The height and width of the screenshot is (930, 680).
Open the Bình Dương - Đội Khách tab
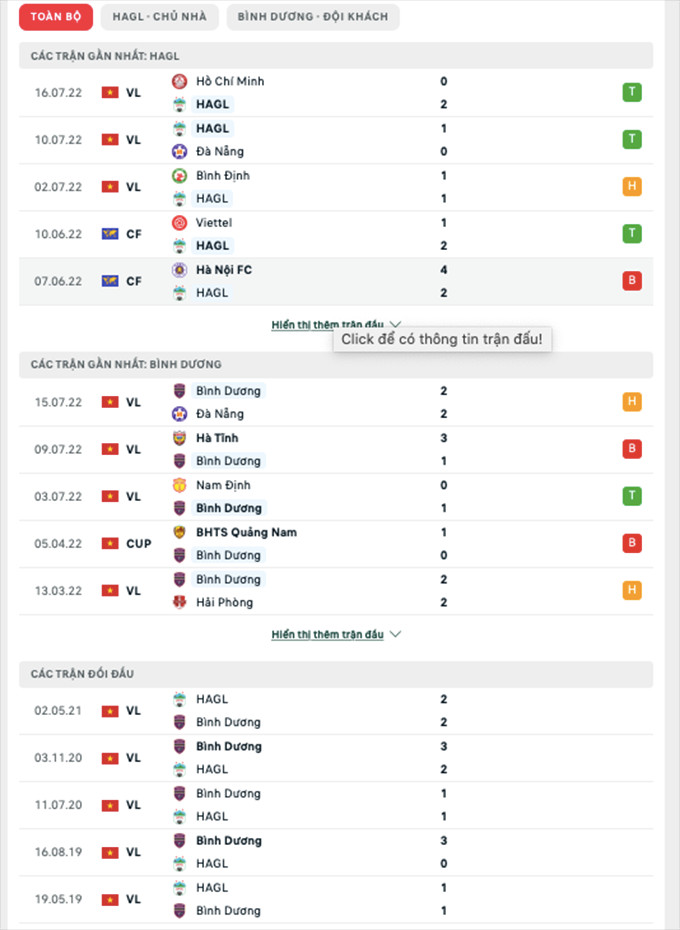click(313, 17)
